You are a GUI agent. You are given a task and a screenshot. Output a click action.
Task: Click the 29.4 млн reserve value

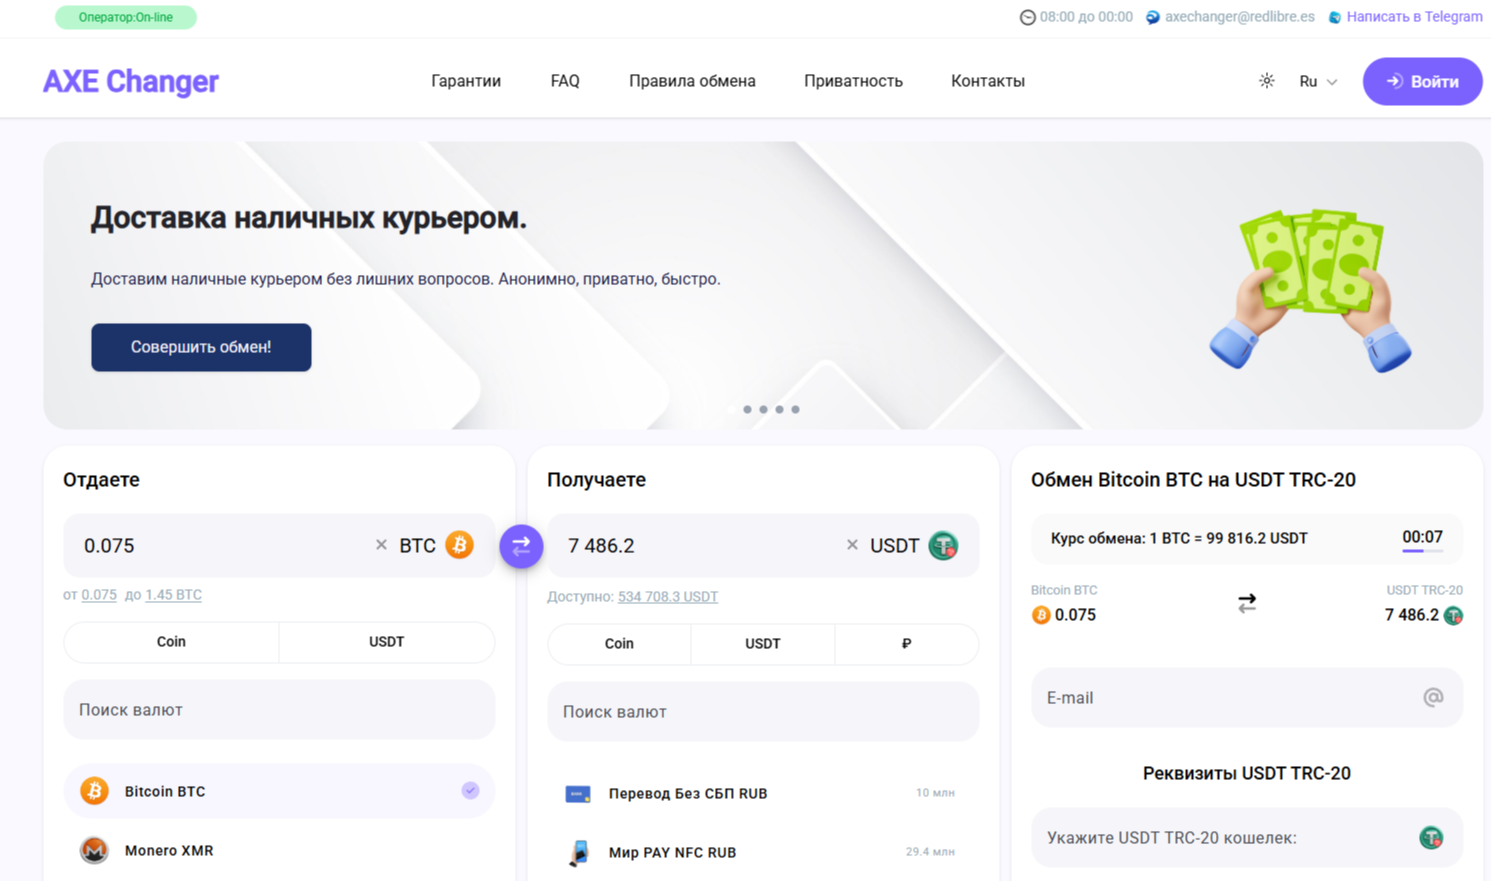pyautogui.click(x=930, y=852)
